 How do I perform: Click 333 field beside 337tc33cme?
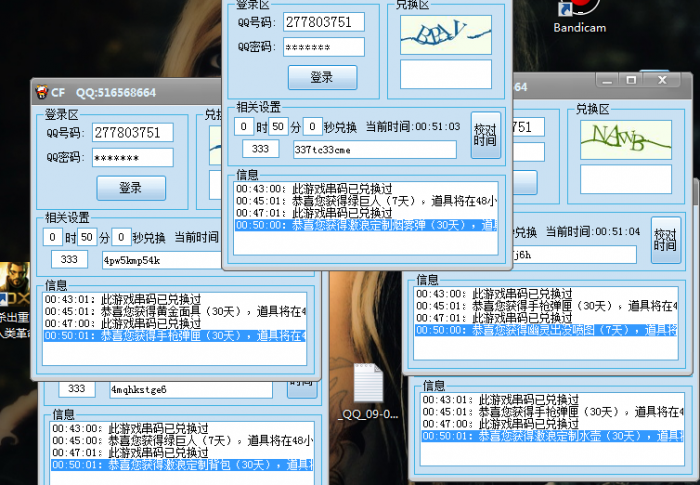(261, 149)
